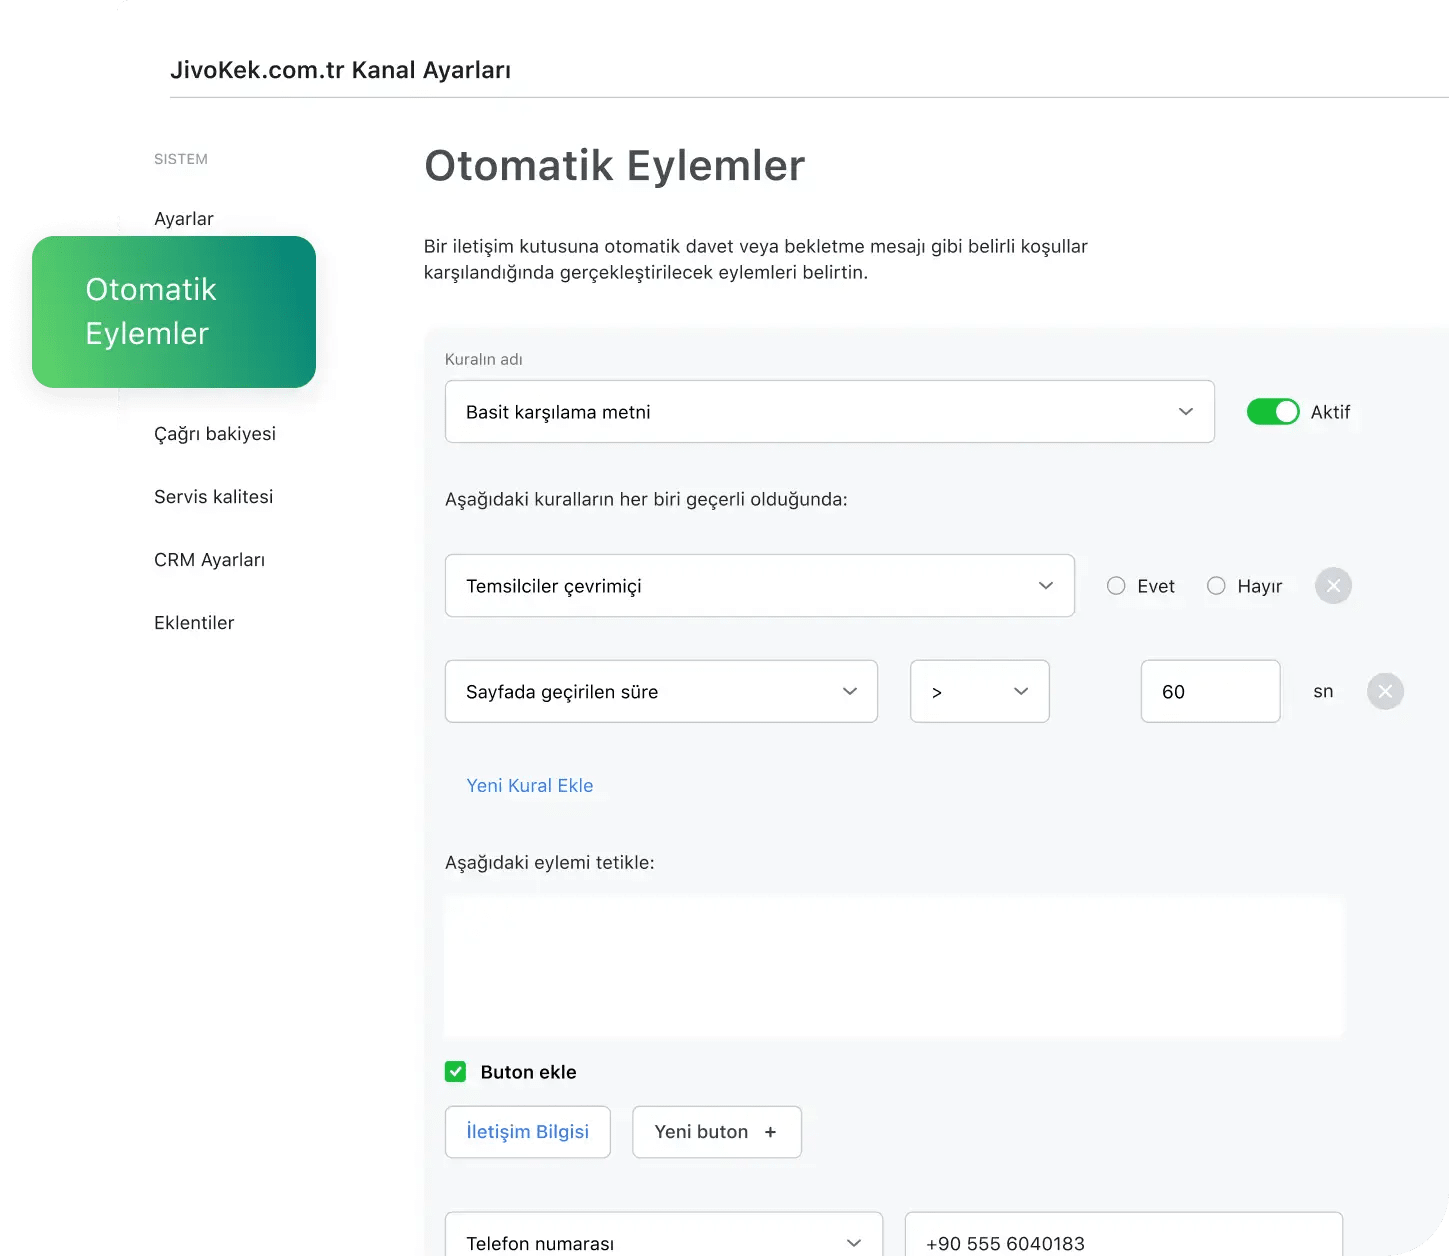
Task: Click the plus icon in Yeni buton
Action: [770, 1132]
